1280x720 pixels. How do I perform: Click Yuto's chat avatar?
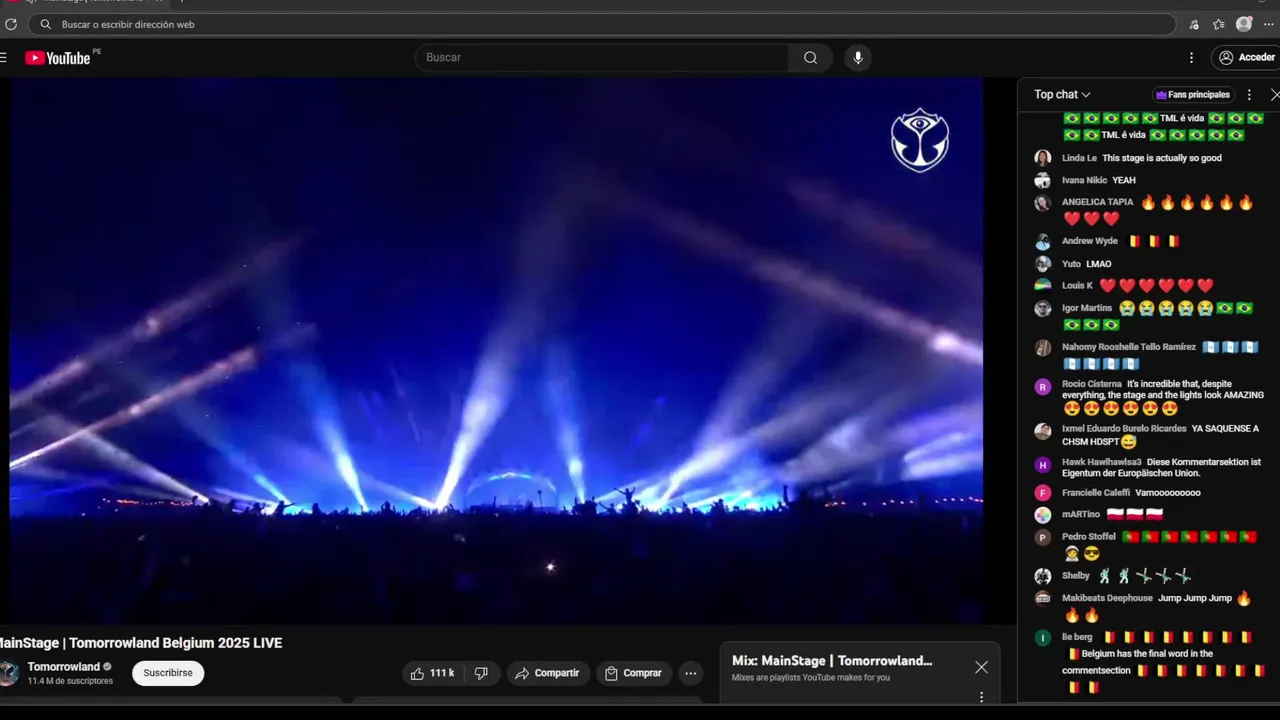coord(1042,264)
